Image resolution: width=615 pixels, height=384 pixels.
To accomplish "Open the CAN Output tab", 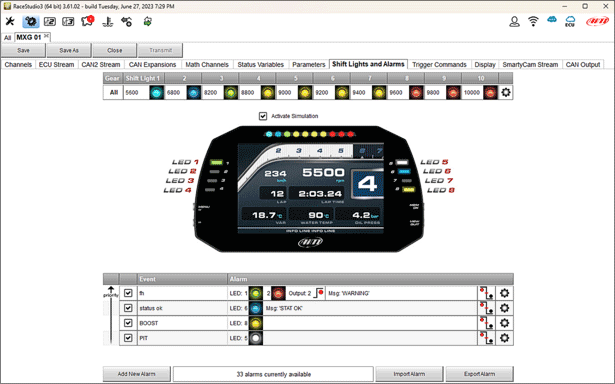I will click(583, 64).
